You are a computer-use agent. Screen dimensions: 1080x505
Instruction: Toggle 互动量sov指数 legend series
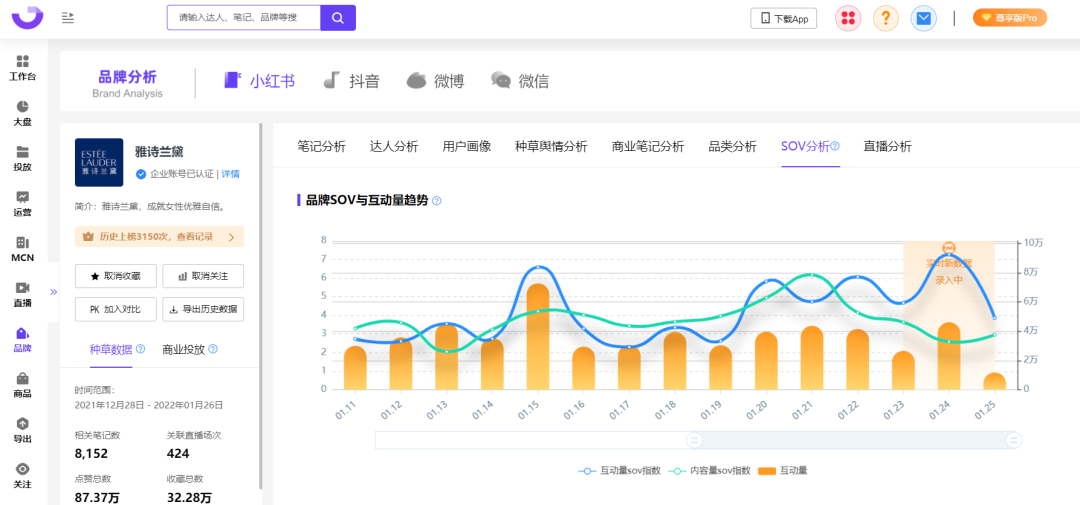tap(620, 471)
